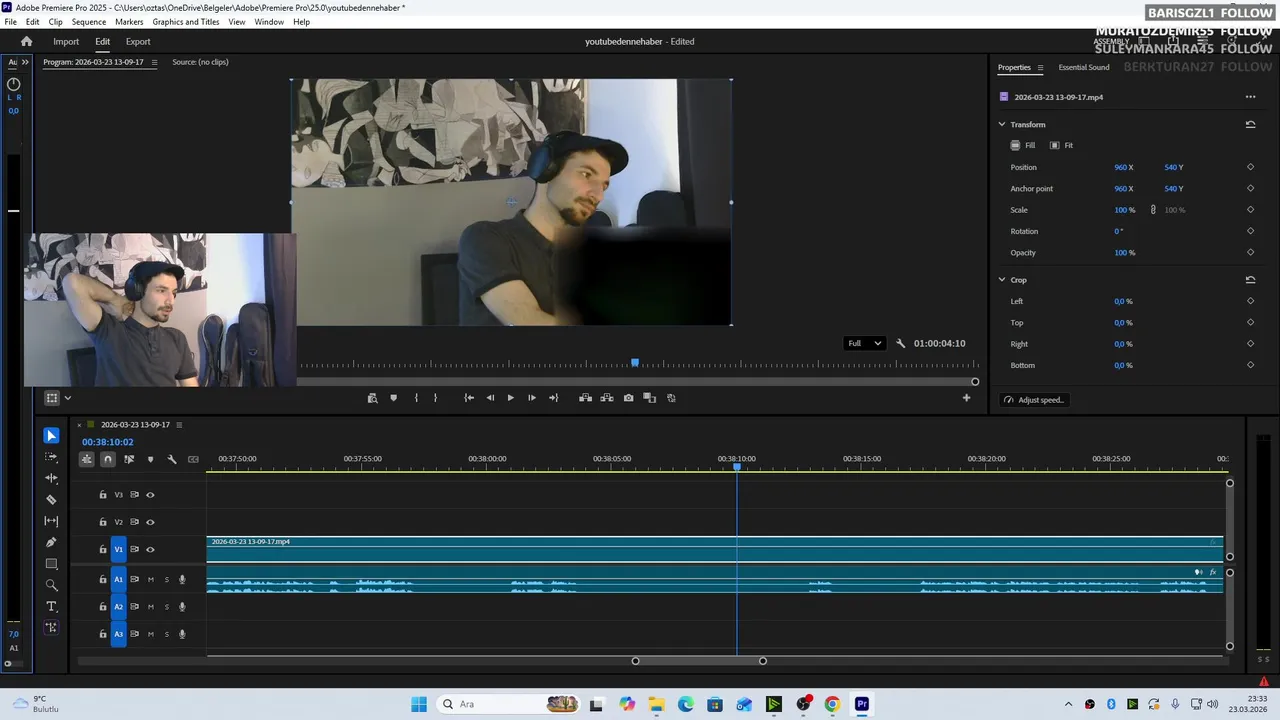
Task: Open Program monitor panel menu
Action: [153, 62]
